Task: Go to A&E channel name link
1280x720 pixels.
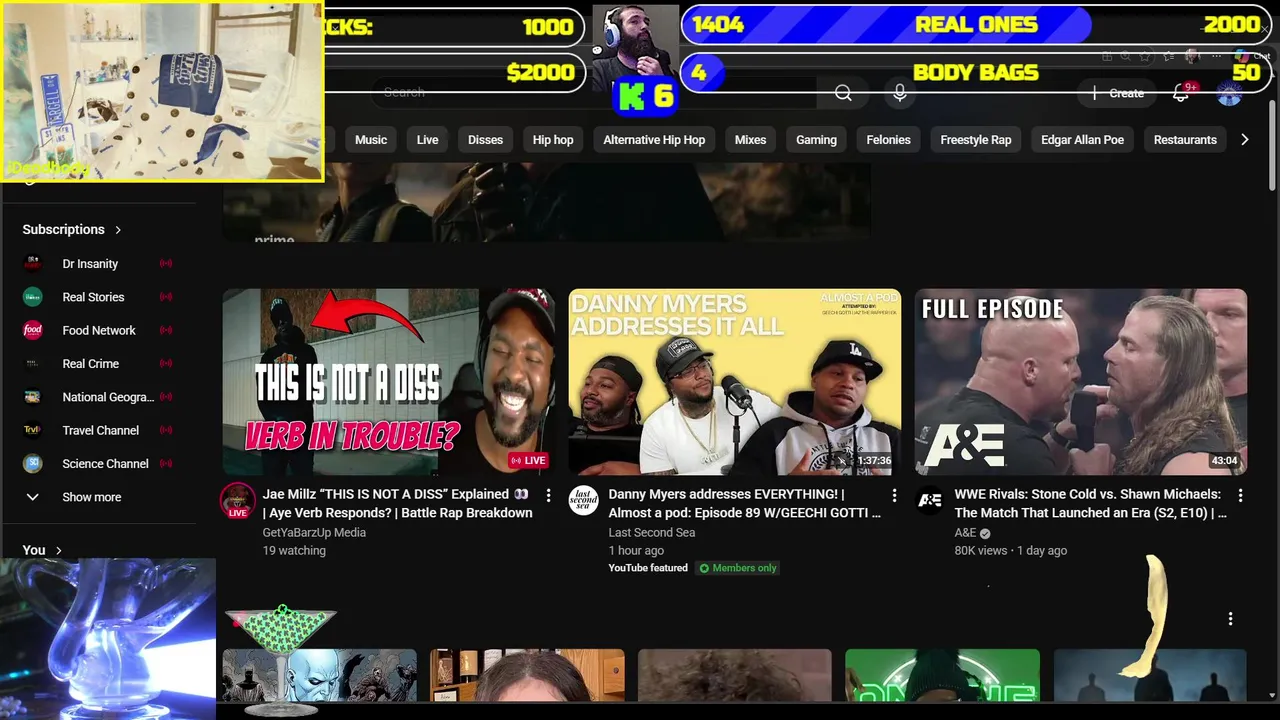Action: 965,533
